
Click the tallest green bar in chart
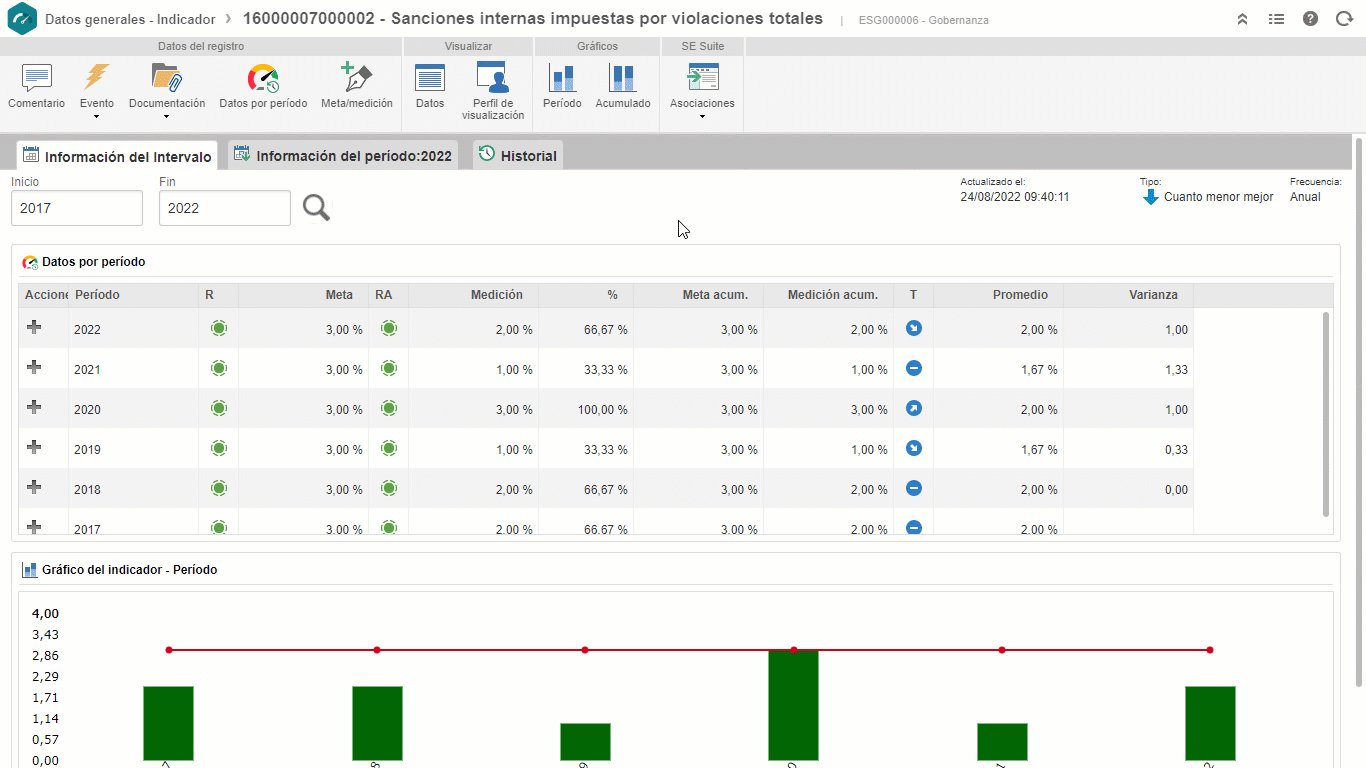(x=793, y=705)
